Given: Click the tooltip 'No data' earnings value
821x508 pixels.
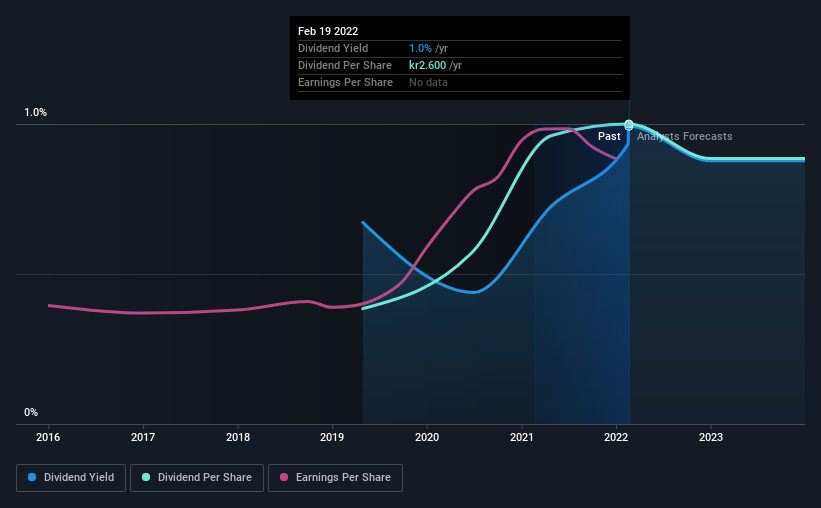Looking at the screenshot, I should point(428,82).
